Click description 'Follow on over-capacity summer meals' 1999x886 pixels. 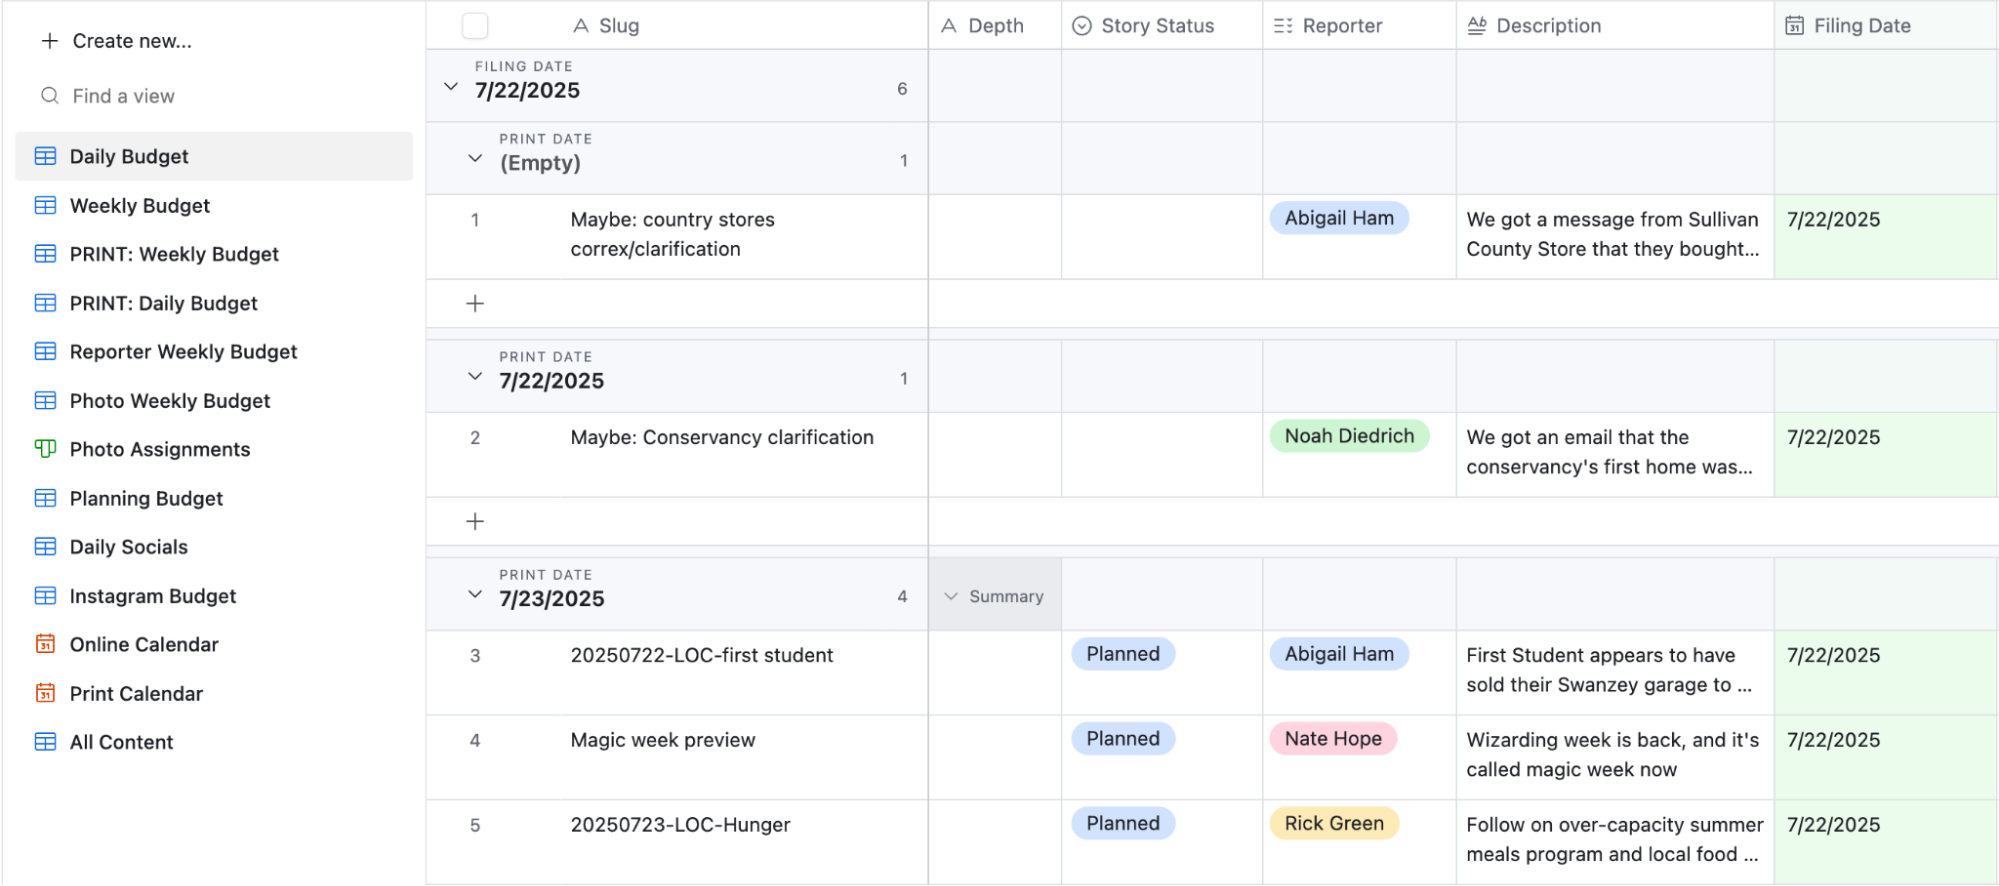pos(1615,842)
